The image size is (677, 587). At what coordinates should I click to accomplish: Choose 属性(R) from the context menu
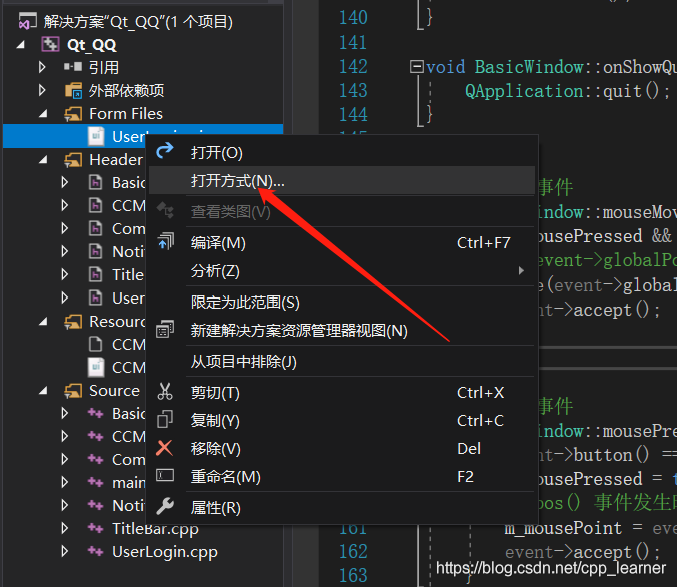tap(342, 508)
